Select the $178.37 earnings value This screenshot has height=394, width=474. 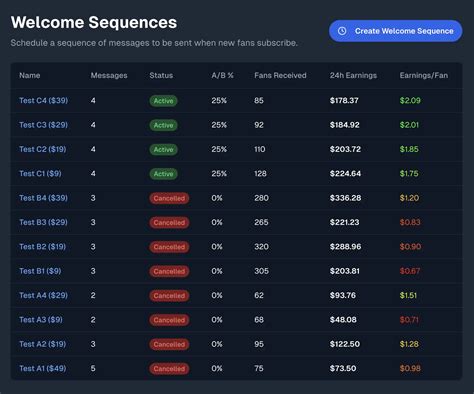pyautogui.click(x=344, y=100)
